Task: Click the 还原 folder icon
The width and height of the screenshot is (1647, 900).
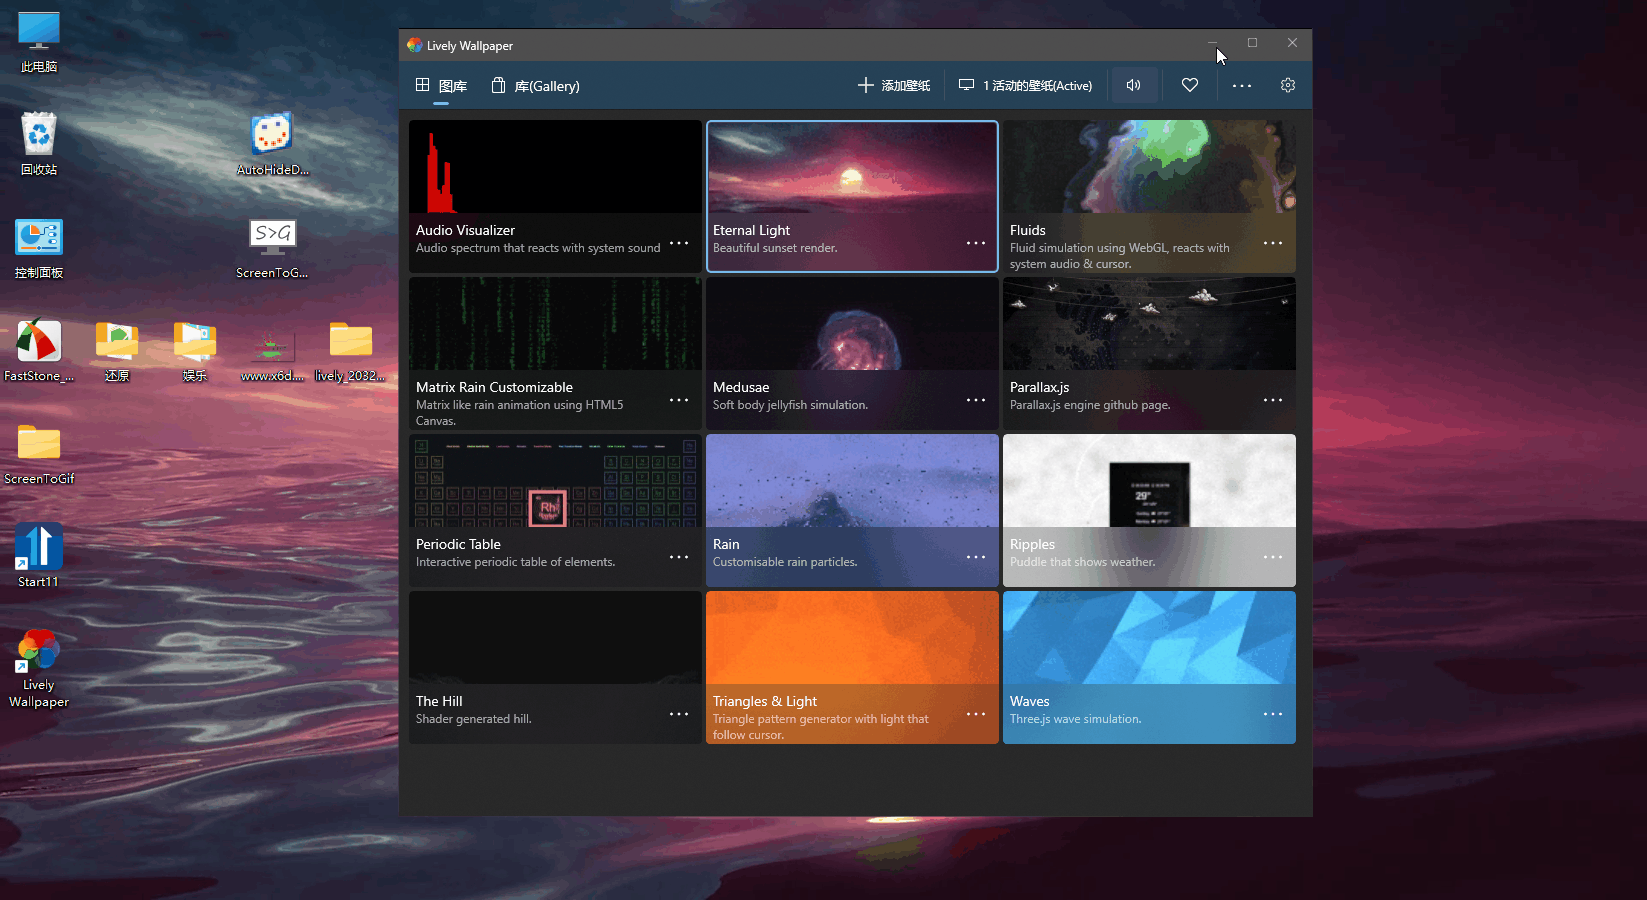Action: 117,351
